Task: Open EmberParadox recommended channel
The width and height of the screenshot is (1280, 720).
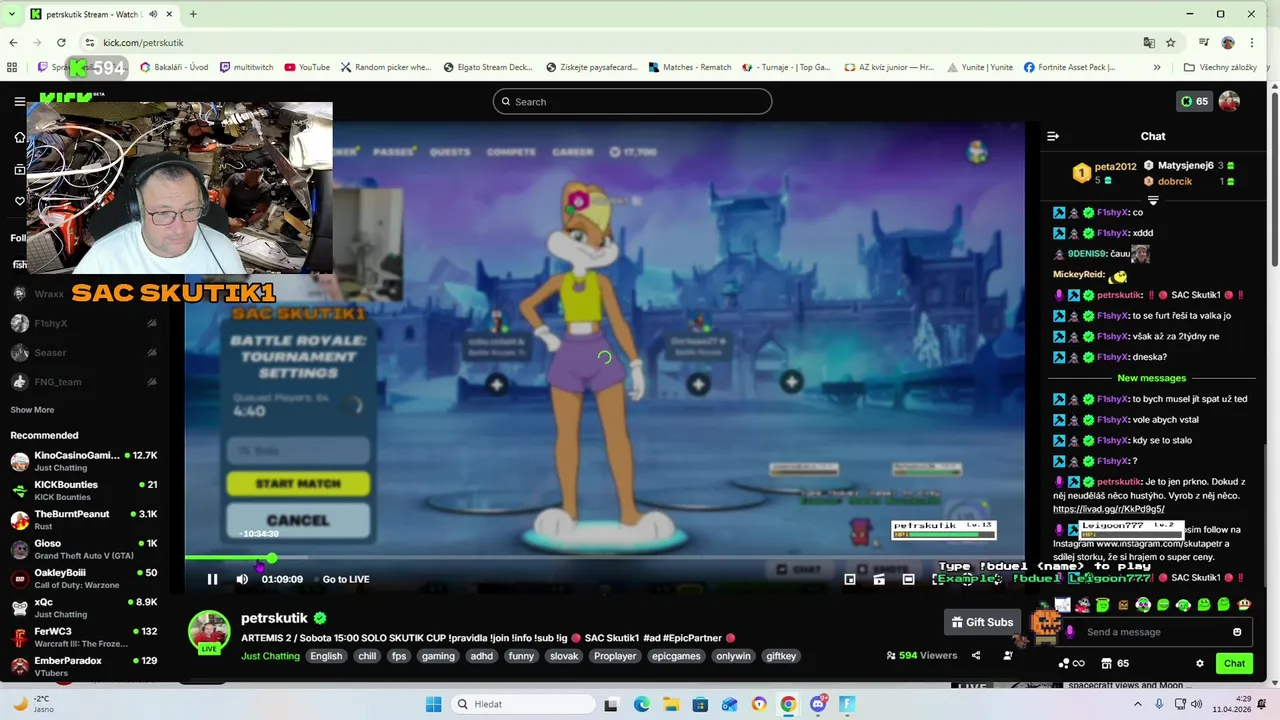Action: 84,667
